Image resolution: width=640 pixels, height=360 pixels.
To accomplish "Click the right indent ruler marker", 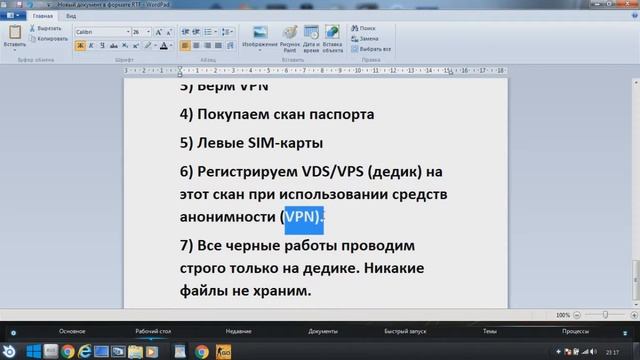I will coord(450,73).
